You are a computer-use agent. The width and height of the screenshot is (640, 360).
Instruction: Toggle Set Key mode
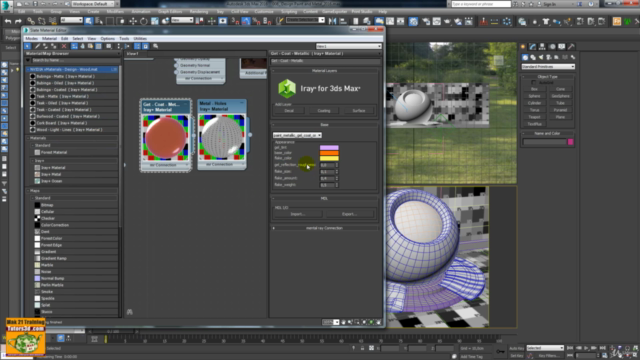(x=517, y=356)
